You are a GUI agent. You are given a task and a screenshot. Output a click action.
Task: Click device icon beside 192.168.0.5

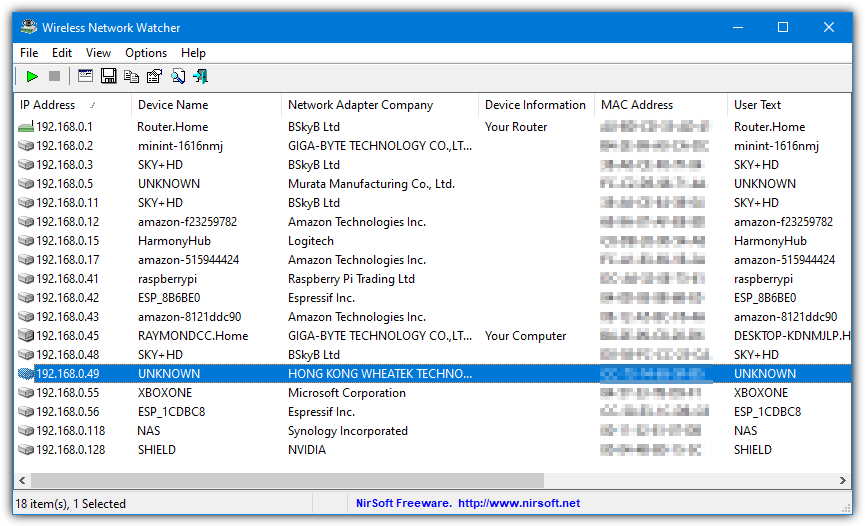click(26, 184)
